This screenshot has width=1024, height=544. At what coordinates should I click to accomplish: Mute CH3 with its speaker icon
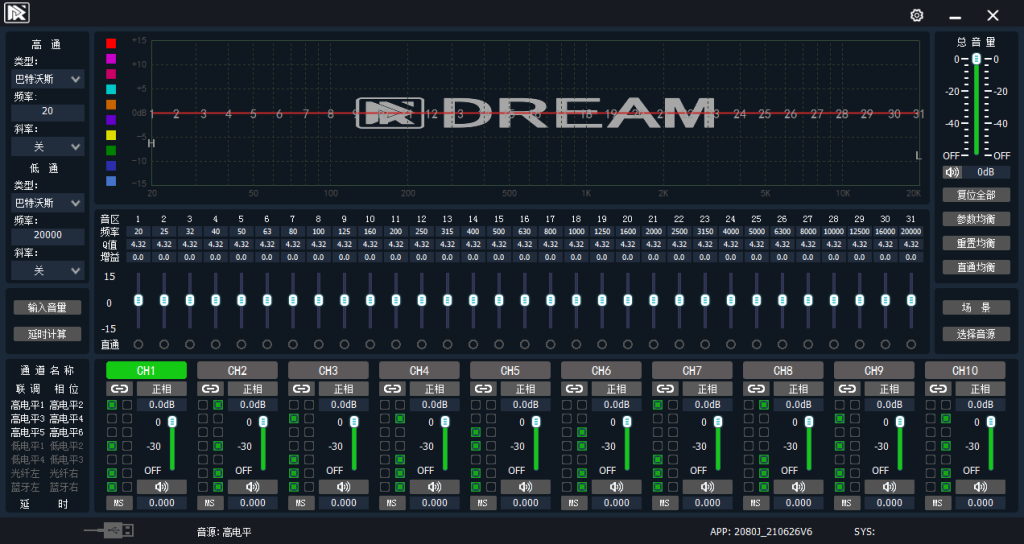(344, 487)
